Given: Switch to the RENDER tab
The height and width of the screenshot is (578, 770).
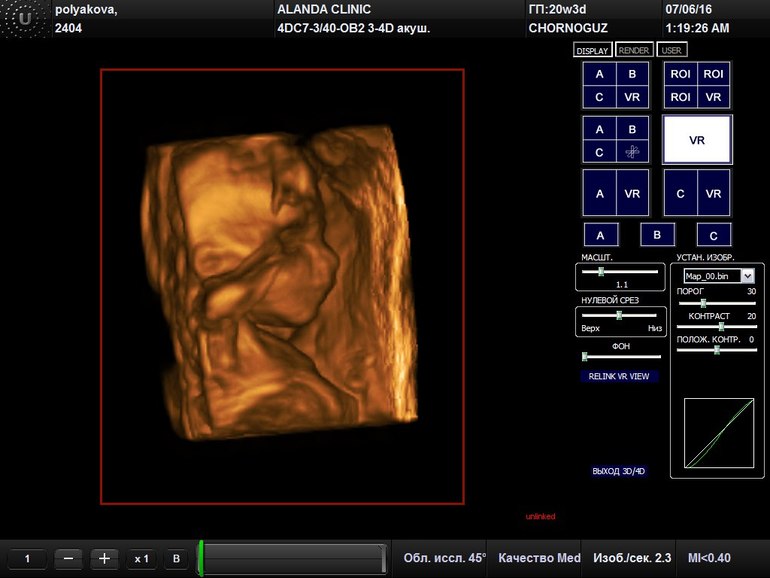Looking at the screenshot, I should (634, 50).
